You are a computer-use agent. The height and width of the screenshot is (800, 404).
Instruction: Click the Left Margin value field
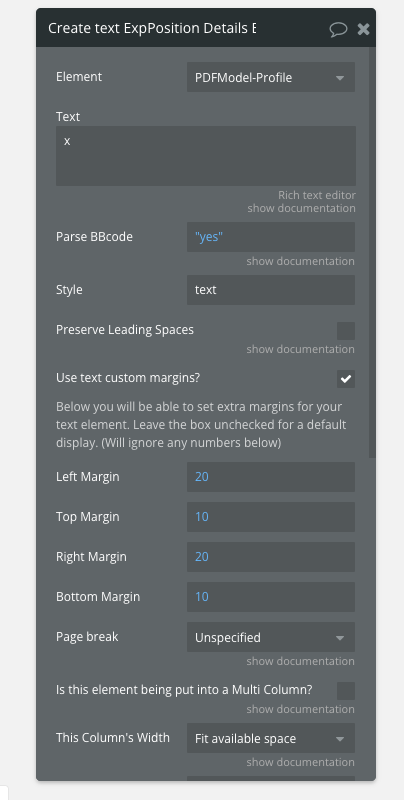(x=271, y=477)
